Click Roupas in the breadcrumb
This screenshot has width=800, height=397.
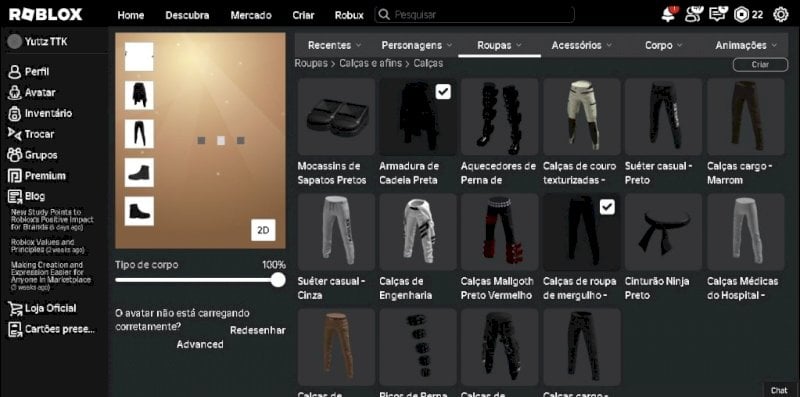[x=311, y=64]
